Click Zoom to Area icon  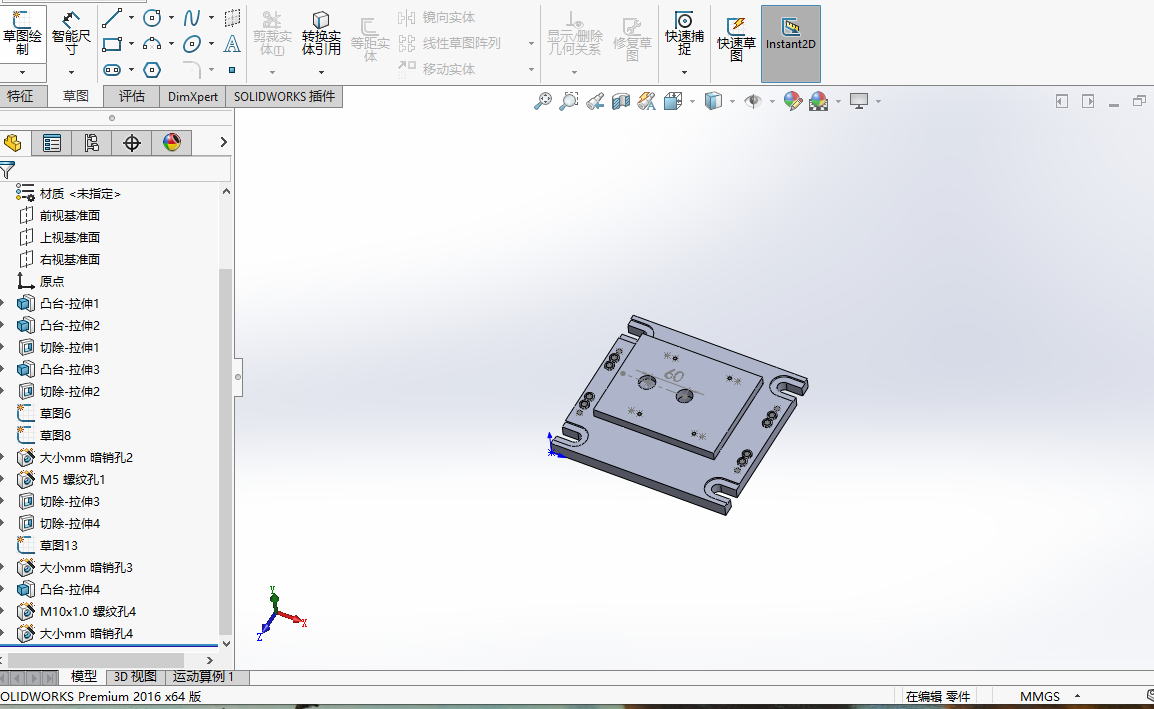click(568, 101)
